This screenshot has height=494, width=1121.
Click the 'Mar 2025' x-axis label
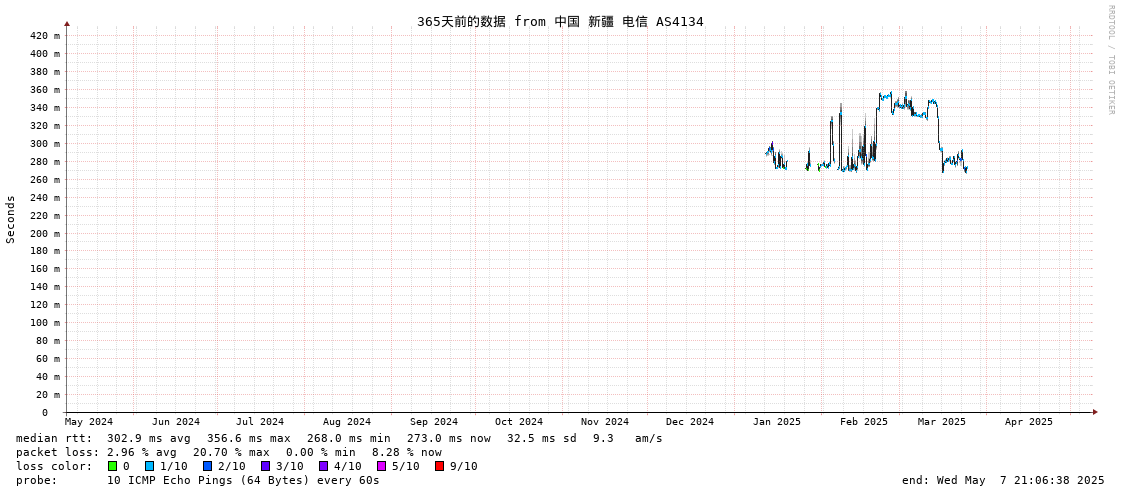coord(942,422)
